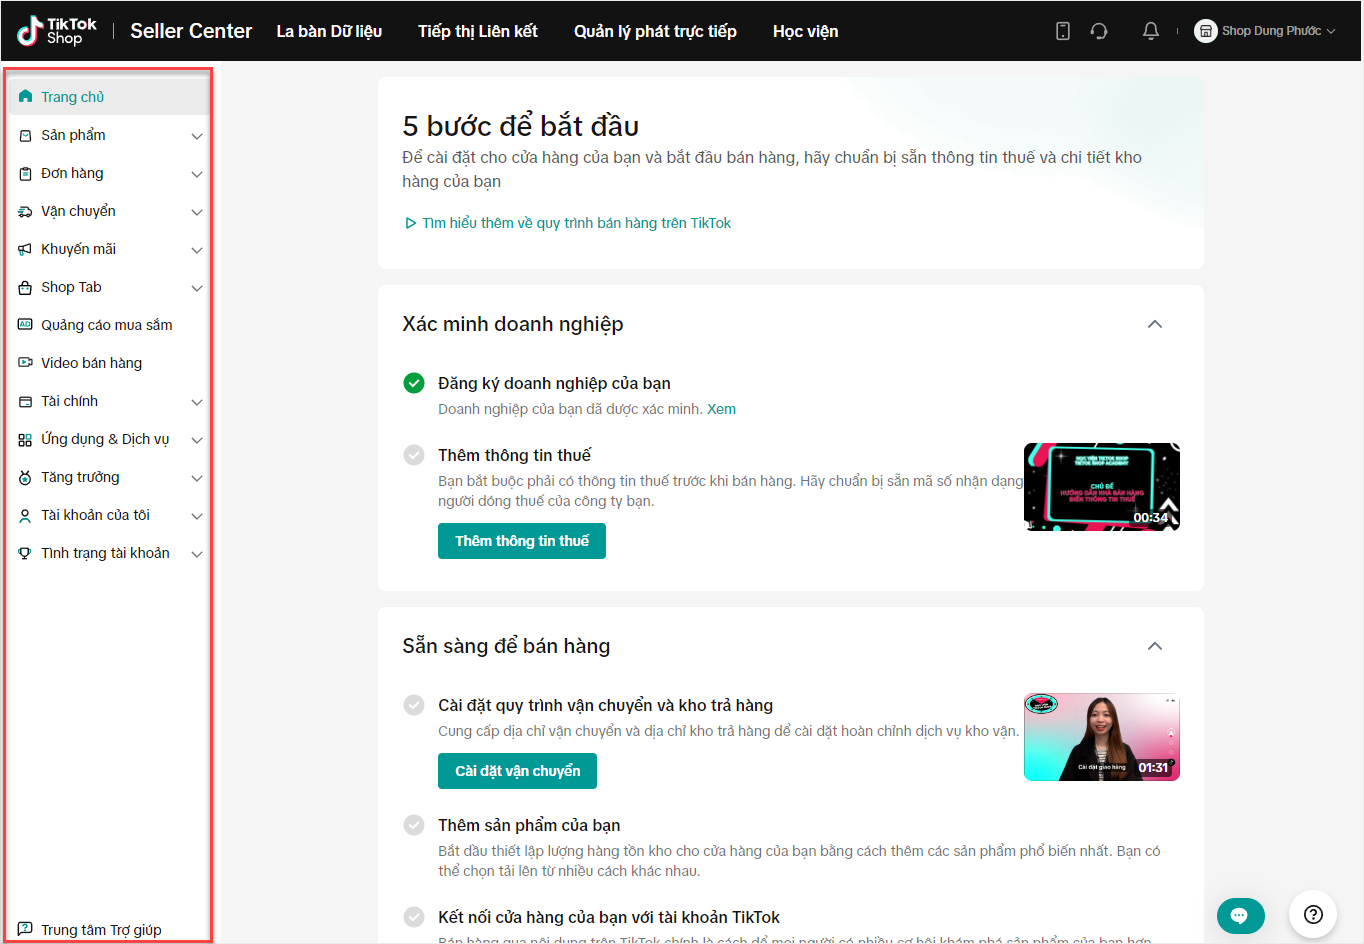Screen dimensions: 1364x944
Task: Click the Đơn hàng clipboard icon
Action: pos(25,173)
